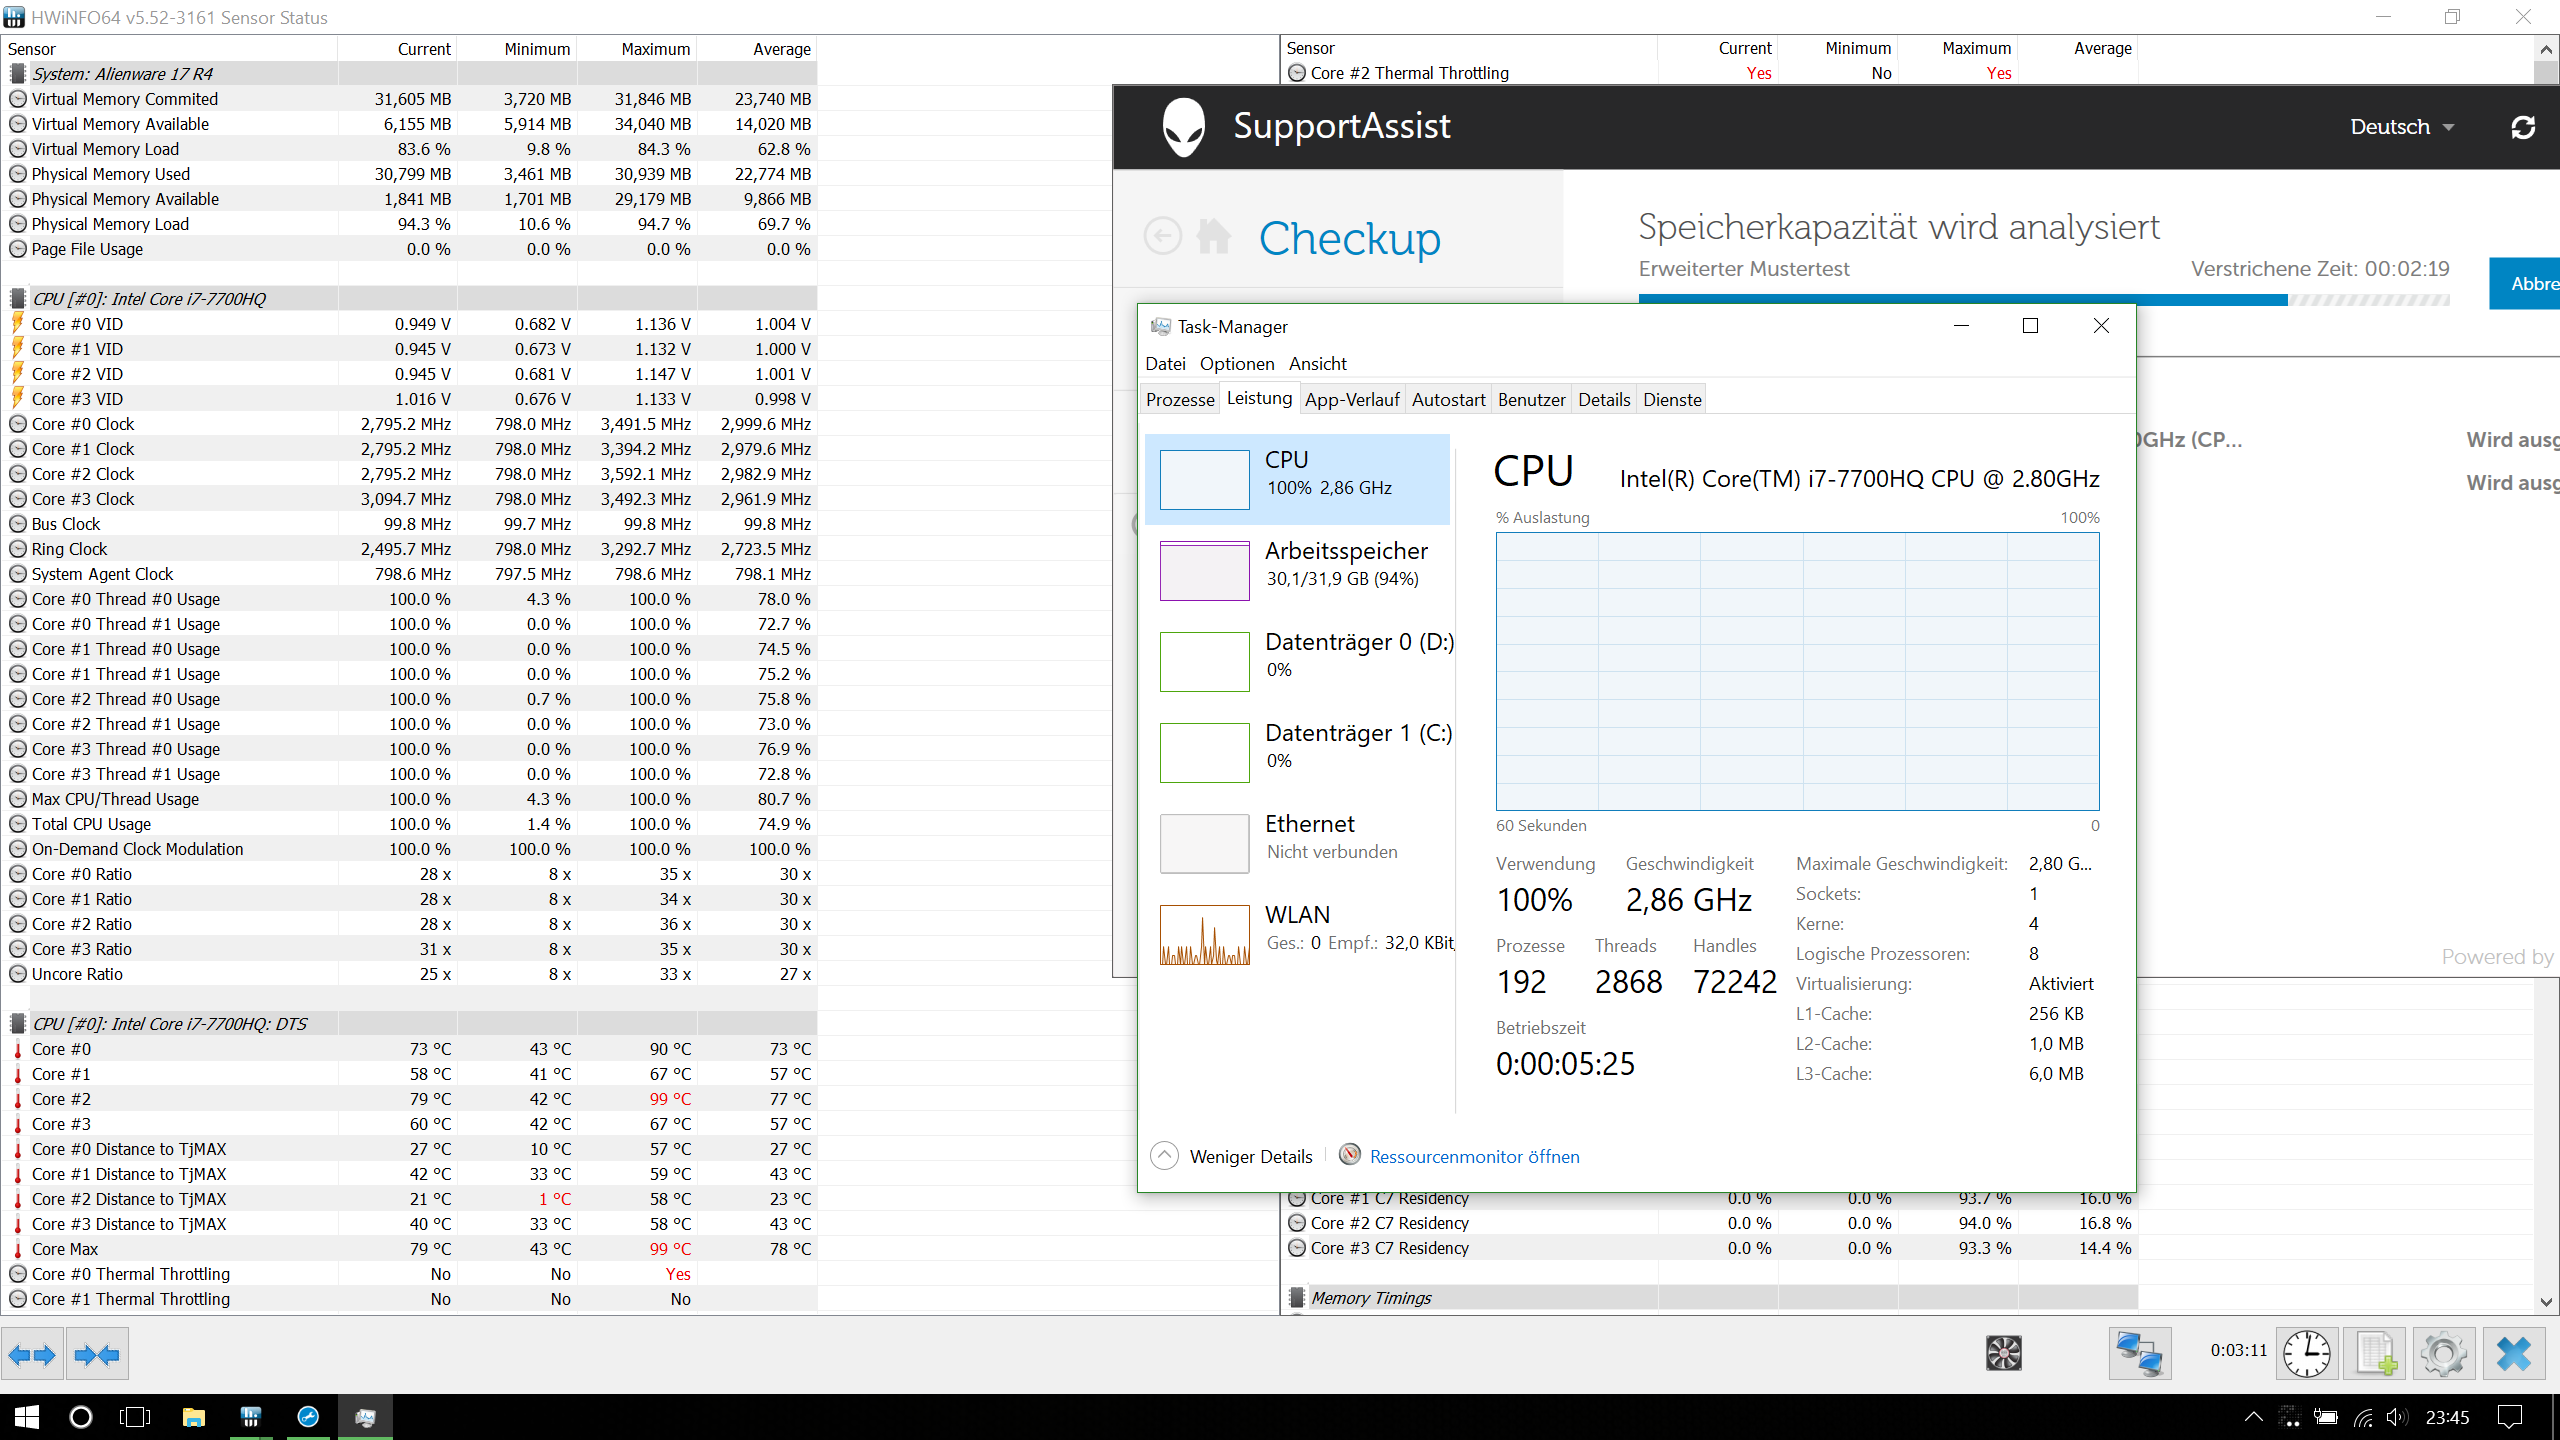The image size is (2560, 1440).
Task: Click HWiNFO right panel scrollbar up arrow
Action: pos(2547,49)
